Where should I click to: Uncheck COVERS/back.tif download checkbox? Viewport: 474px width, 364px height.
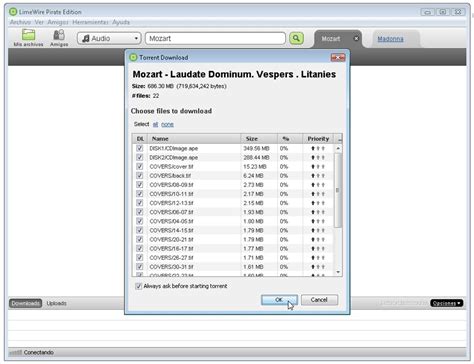click(140, 176)
